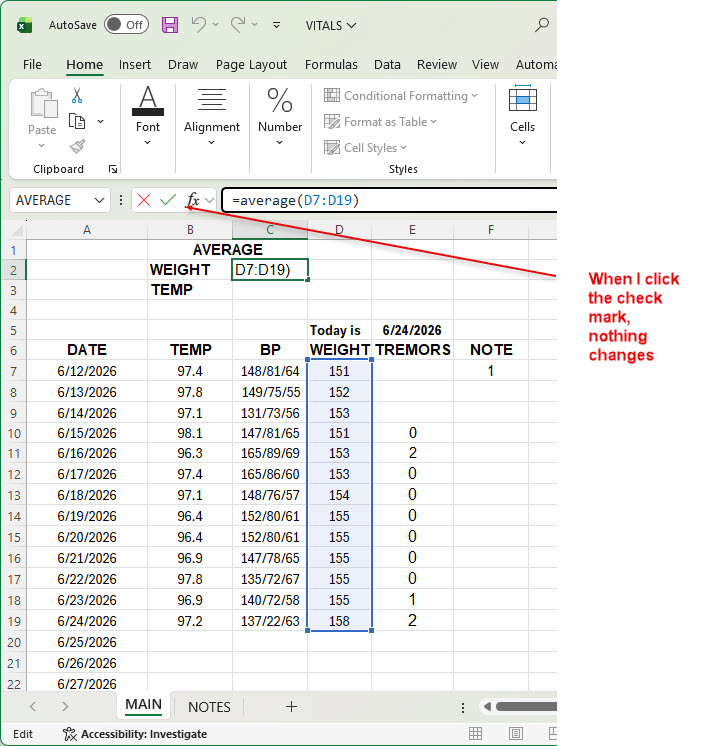Click the 6/24/2026 cell next to Today is

[412, 330]
